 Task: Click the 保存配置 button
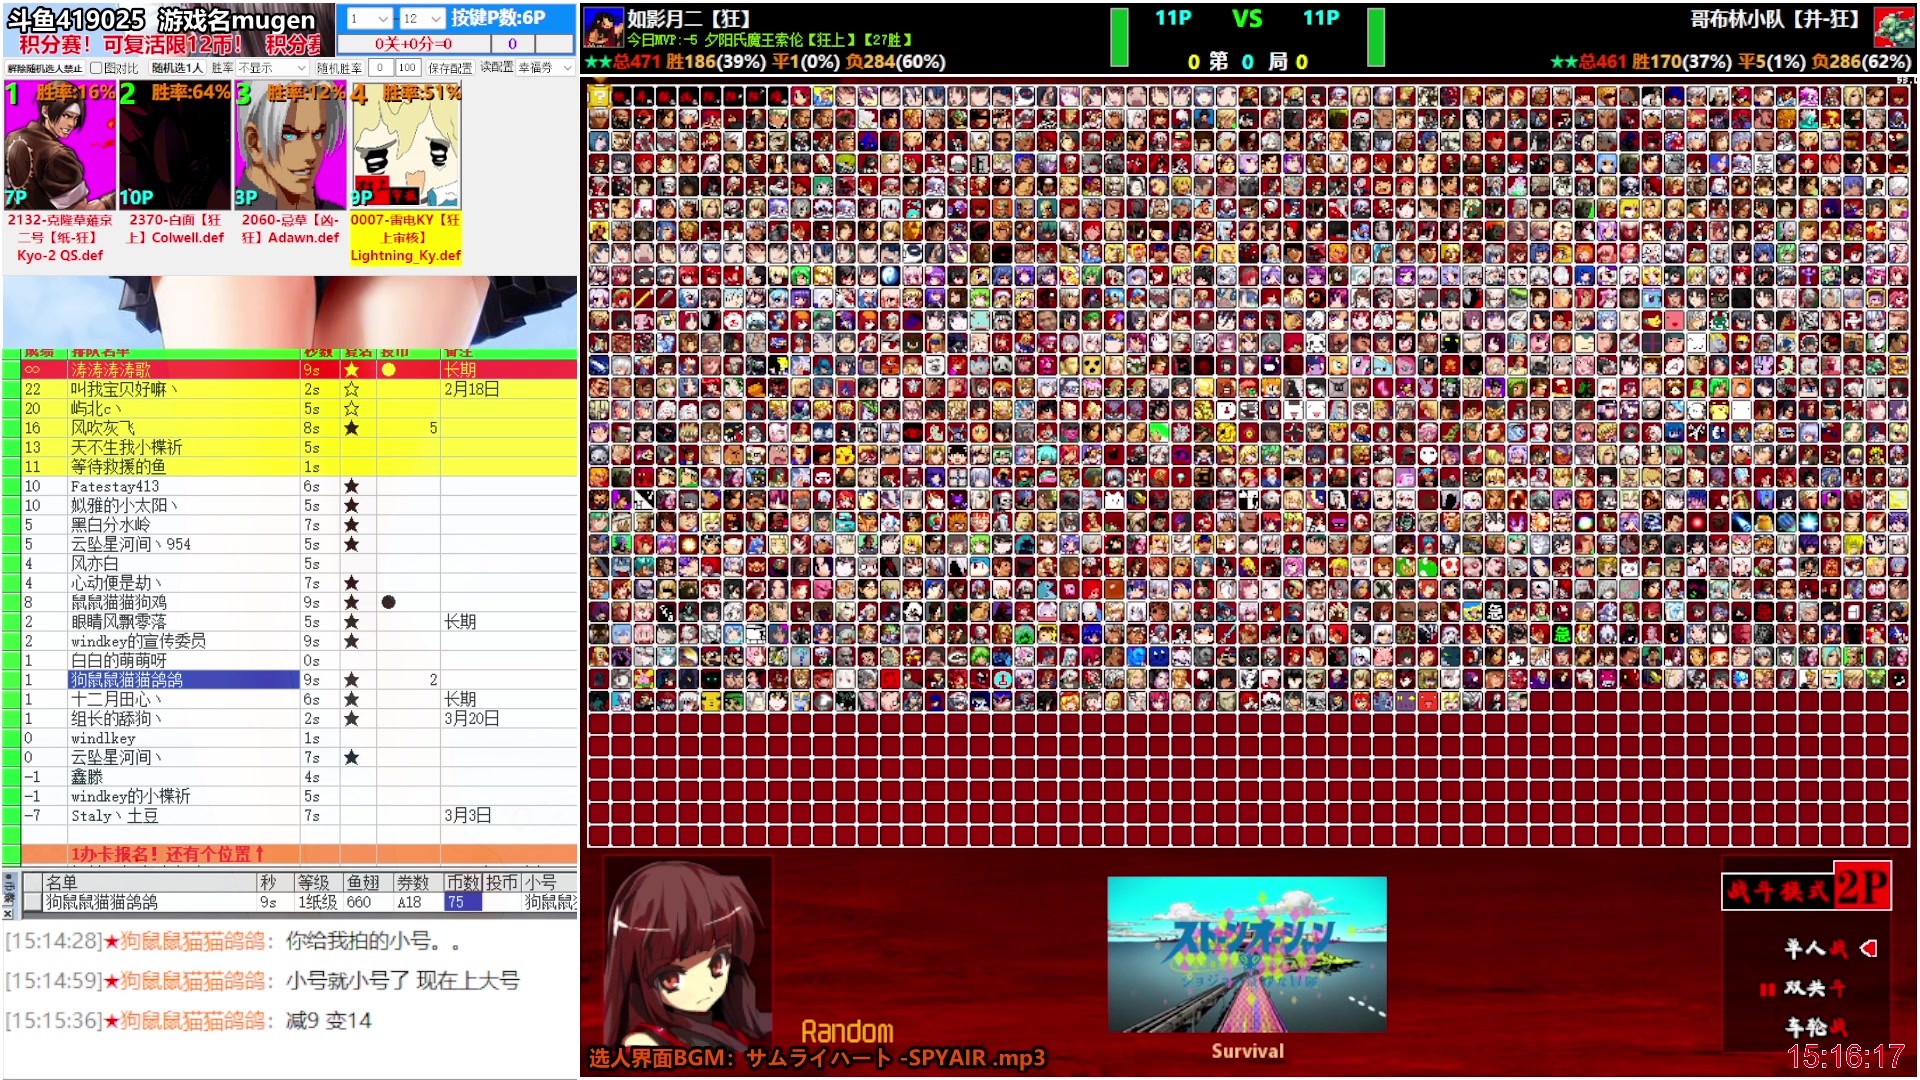pos(450,68)
